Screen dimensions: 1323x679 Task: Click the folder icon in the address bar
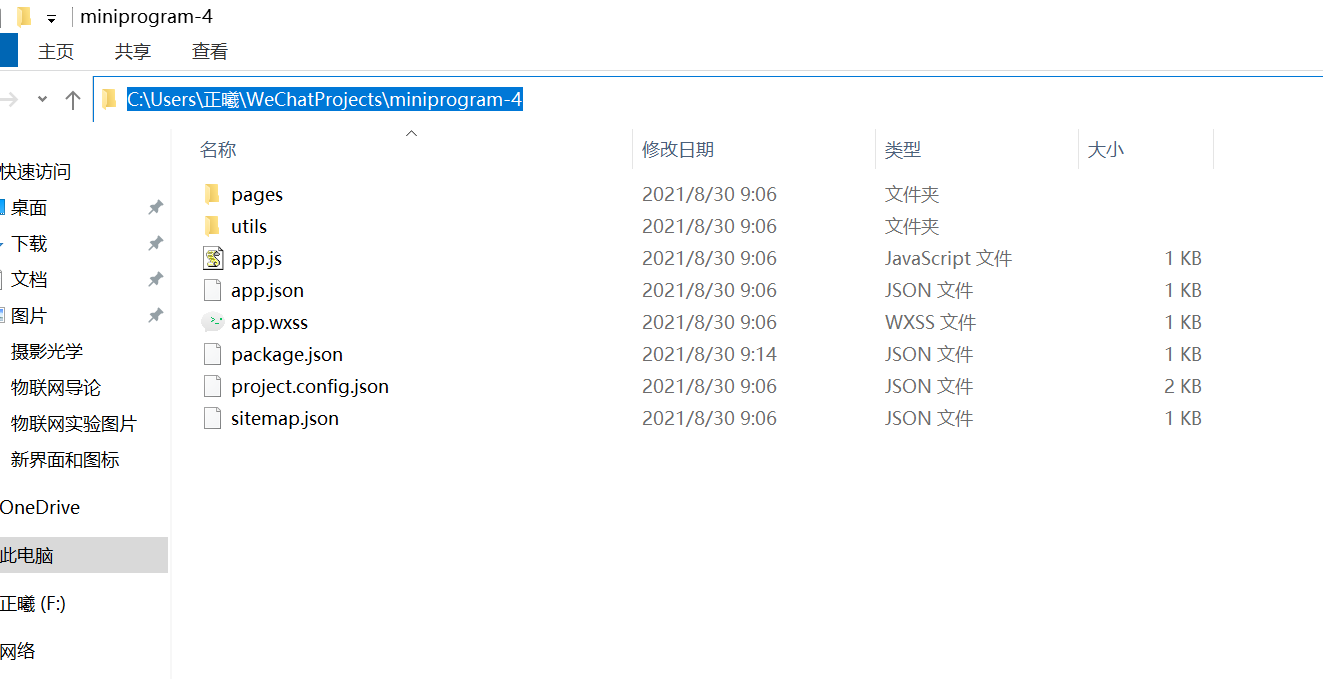click(x=109, y=98)
